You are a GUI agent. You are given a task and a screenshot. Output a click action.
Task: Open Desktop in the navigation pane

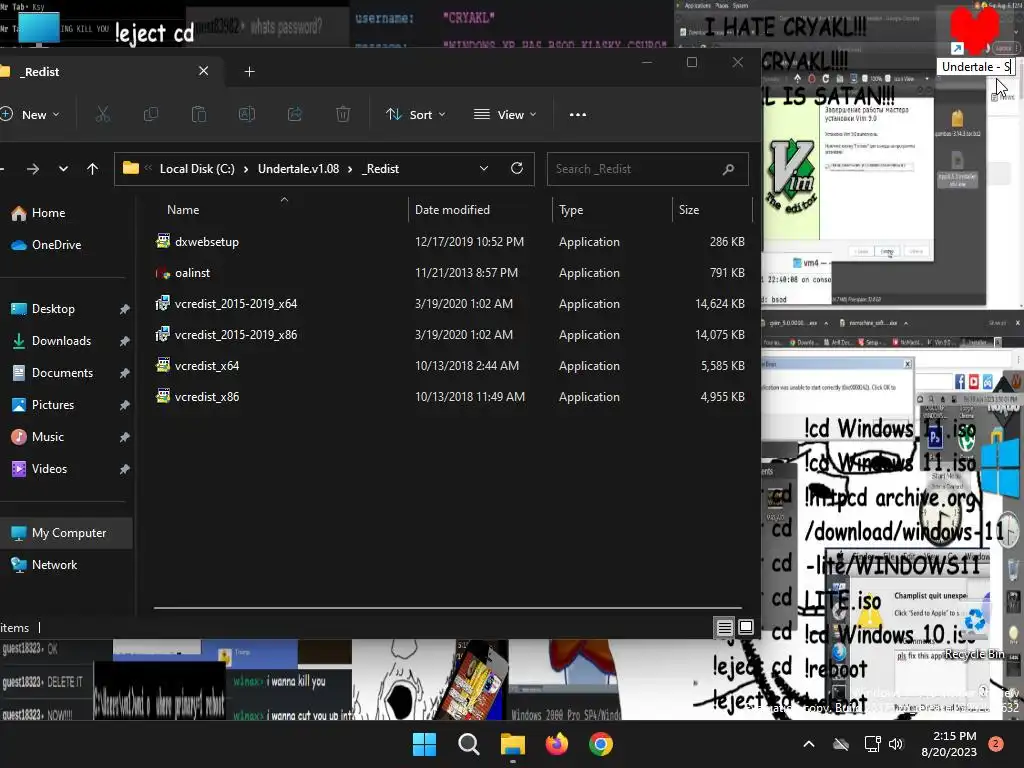point(54,309)
